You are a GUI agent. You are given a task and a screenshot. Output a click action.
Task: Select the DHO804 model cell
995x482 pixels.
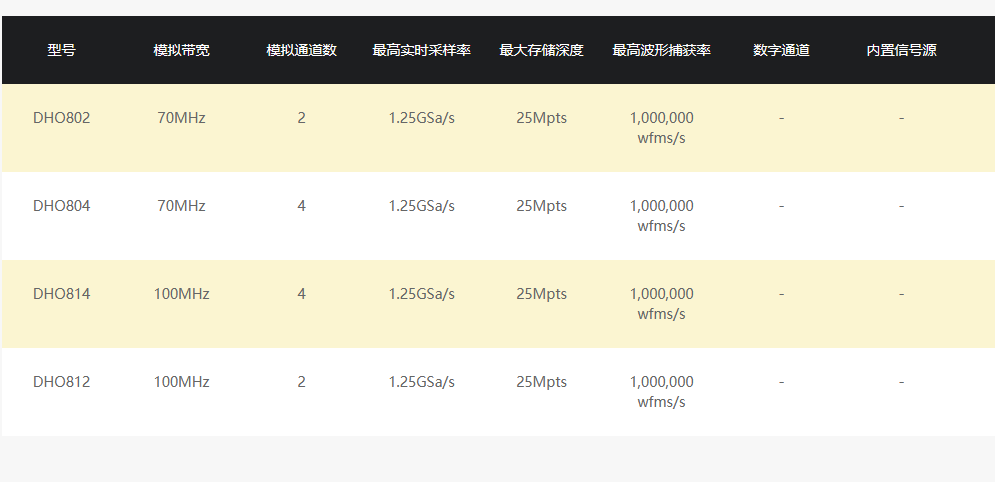(62, 206)
